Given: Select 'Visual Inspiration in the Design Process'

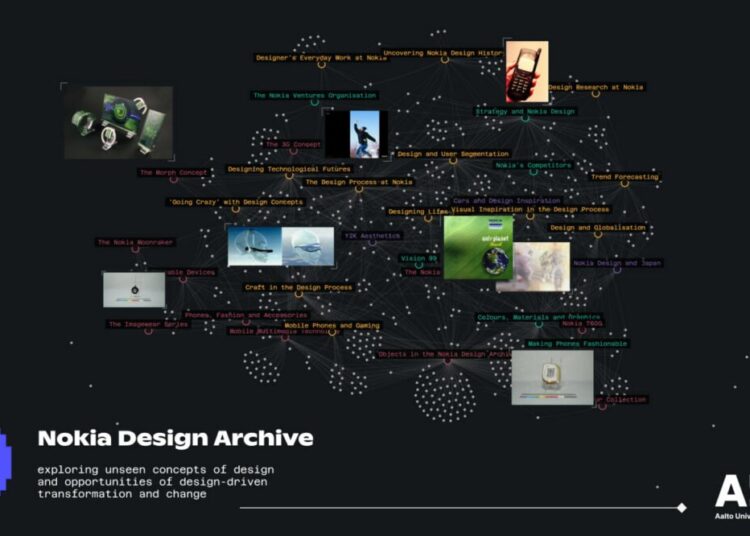Looking at the screenshot, I should click(530, 209).
